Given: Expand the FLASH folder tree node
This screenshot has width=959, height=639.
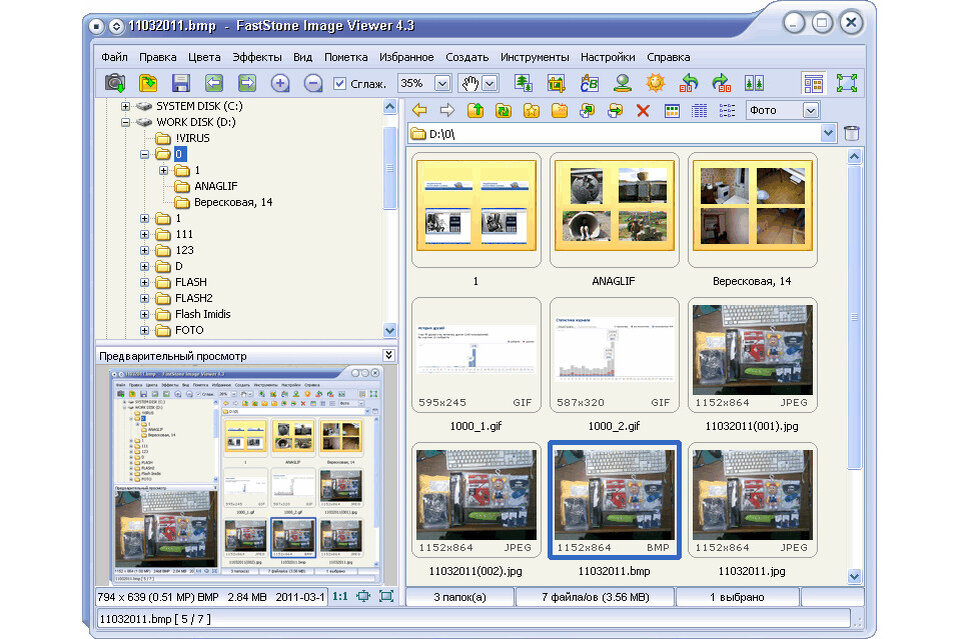Looking at the screenshot, I should [x=144, y=283].
